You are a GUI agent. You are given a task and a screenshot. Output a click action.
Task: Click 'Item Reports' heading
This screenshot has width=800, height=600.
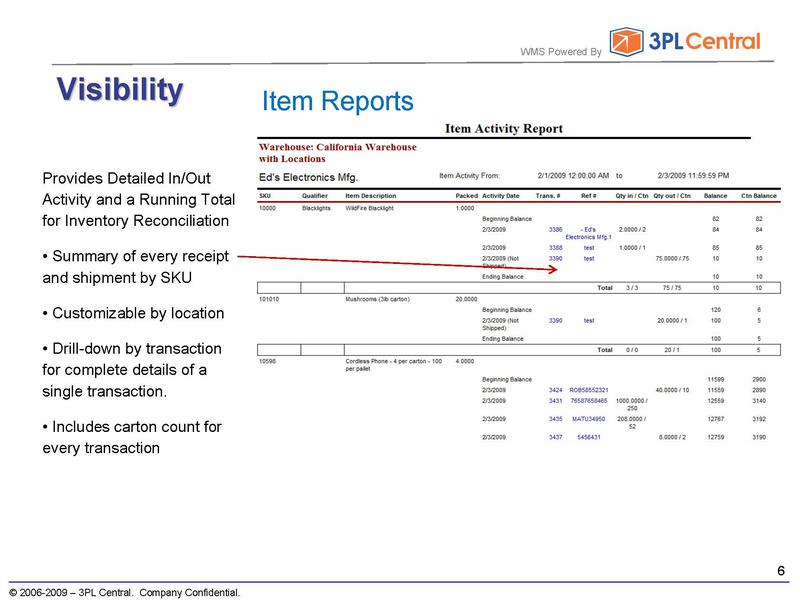coord(337,101)
